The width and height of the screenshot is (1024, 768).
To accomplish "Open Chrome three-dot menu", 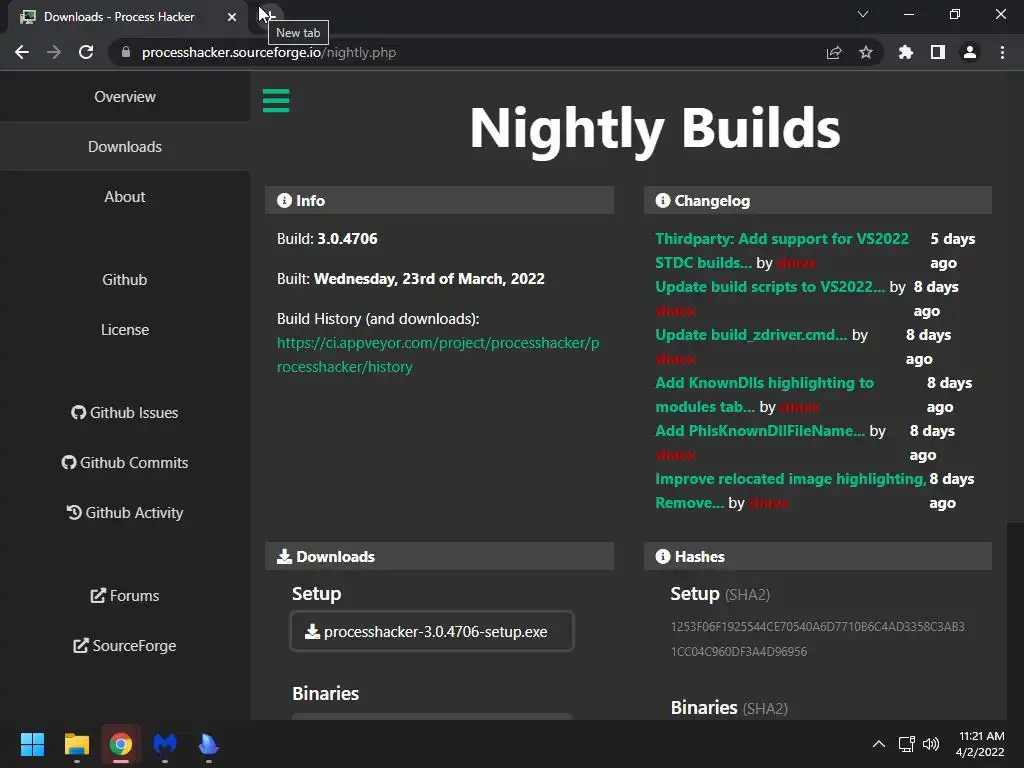I will [x=1002, y=52].
